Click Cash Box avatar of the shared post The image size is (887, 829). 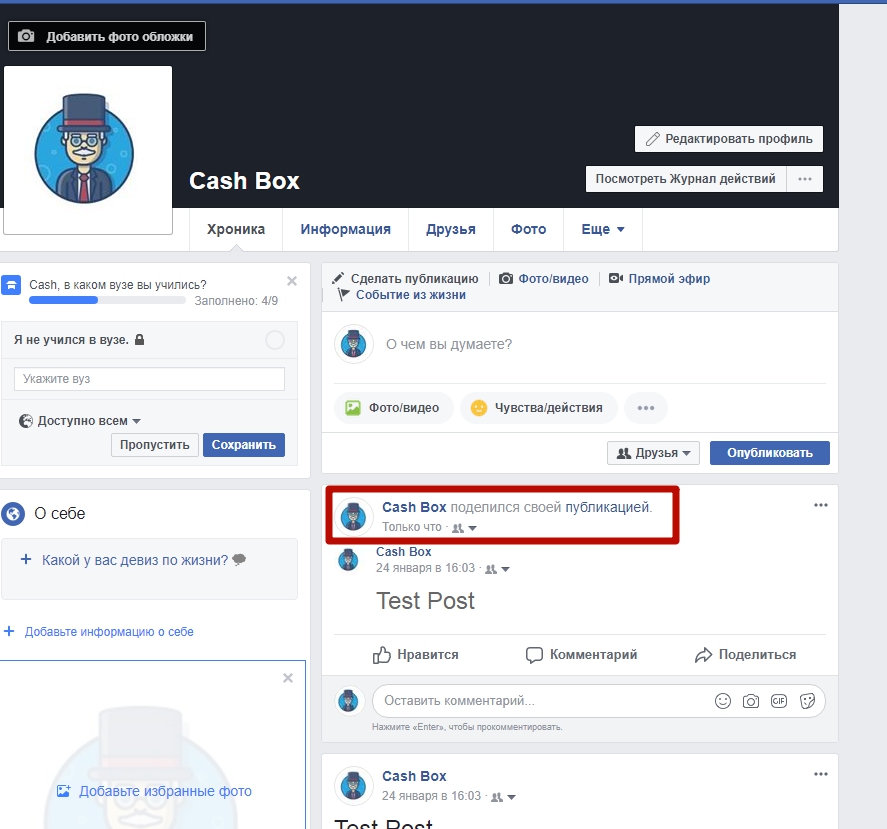point(354,517)
